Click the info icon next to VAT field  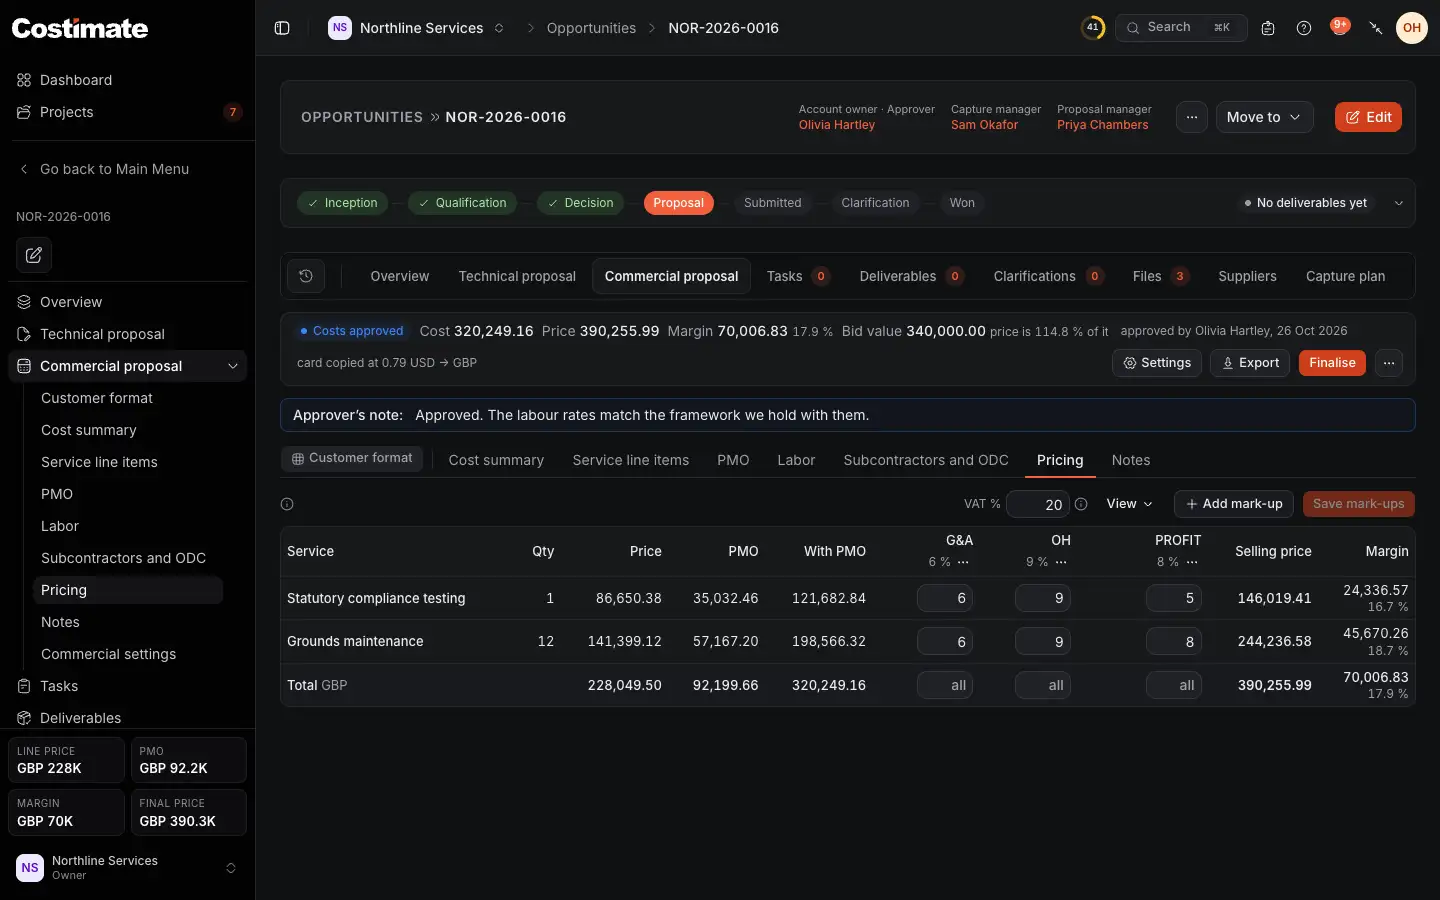coord(1081,504)
